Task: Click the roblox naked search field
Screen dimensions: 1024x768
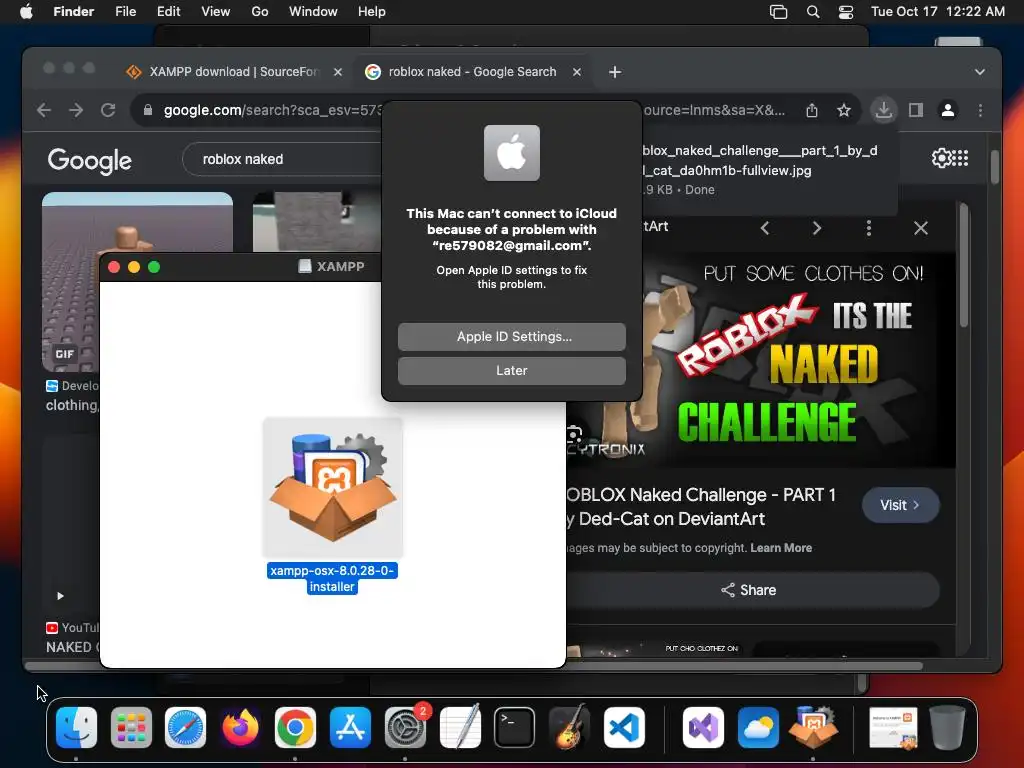Action: pos(284,159)
